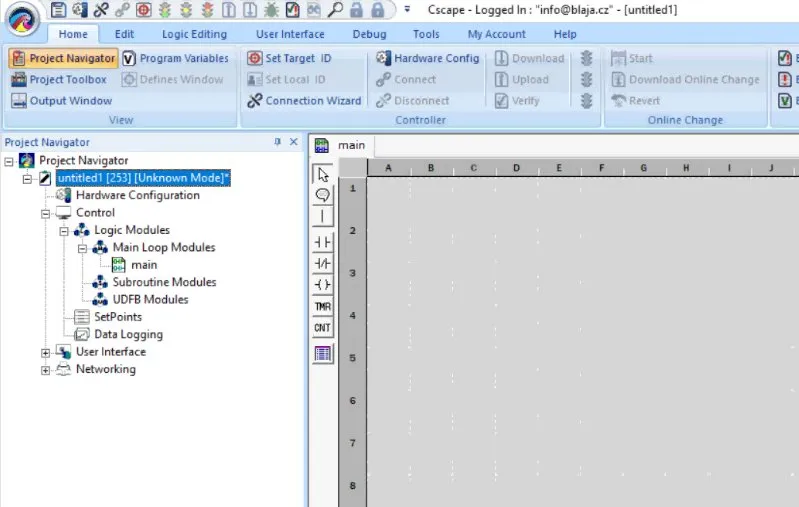Choose the TMR timer element
Screen dimensions: 799x507
pos(322,306)
